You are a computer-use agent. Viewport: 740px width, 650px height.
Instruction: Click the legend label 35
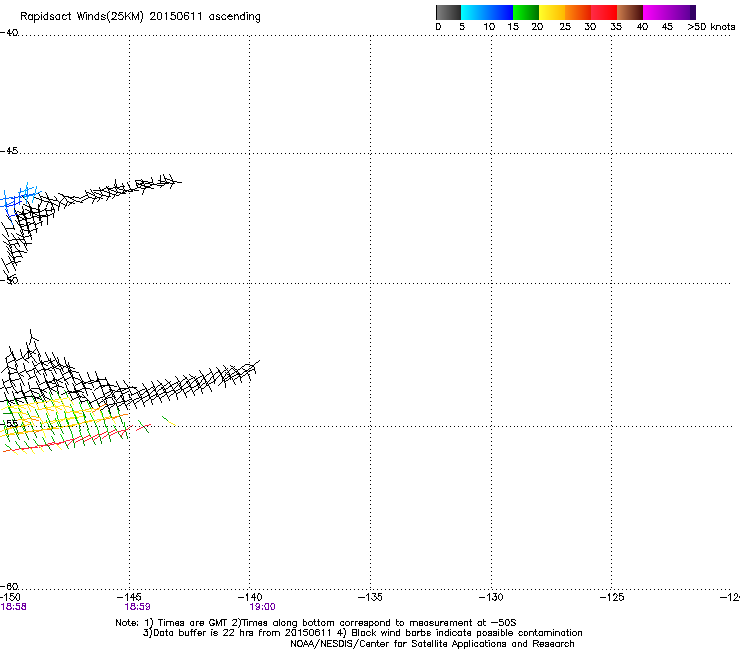616,27
